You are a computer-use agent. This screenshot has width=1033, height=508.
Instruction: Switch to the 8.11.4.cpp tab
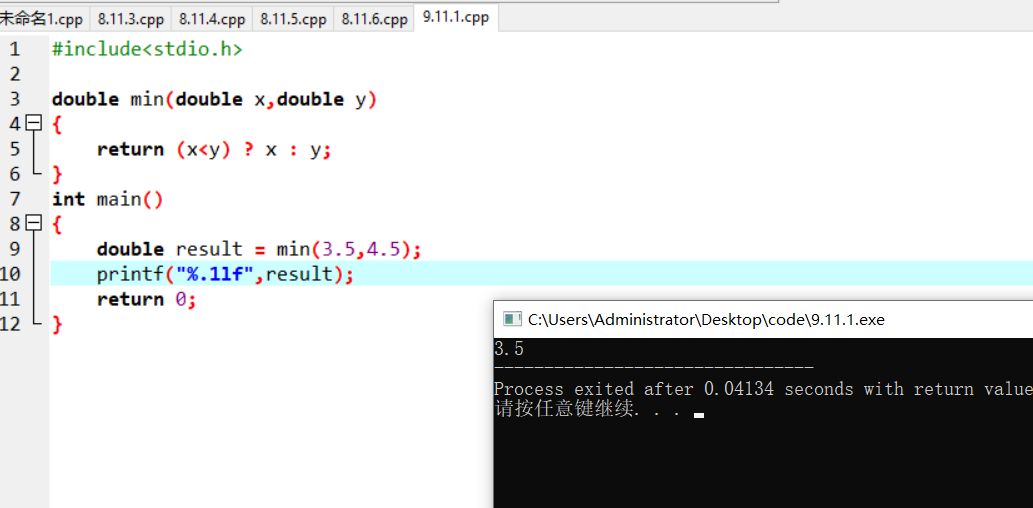click(211, 19)
